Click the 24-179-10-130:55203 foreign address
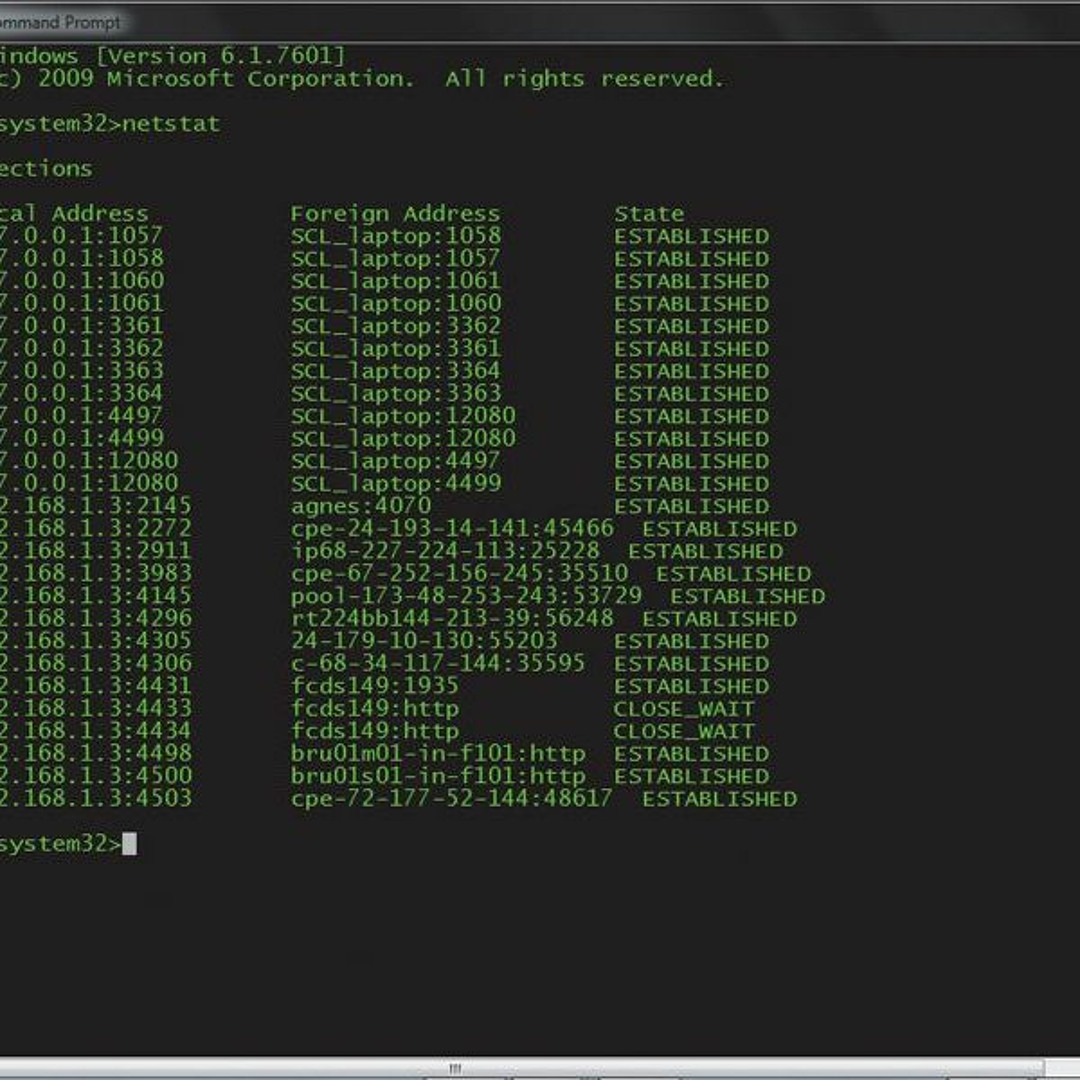The image size is (1080, 1080). click(x=424, y=641)
